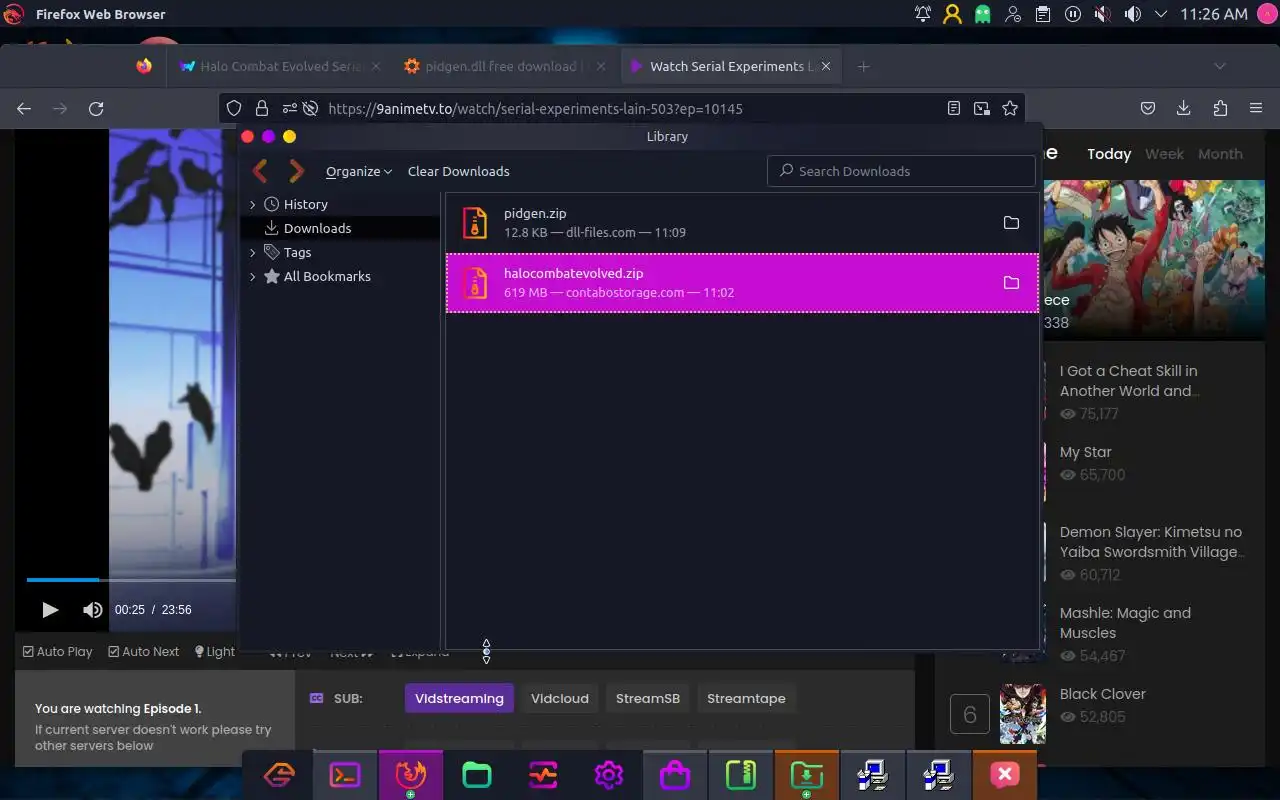Mute the video player volume
1280x800 pixels.
click(x=92, y=609)
